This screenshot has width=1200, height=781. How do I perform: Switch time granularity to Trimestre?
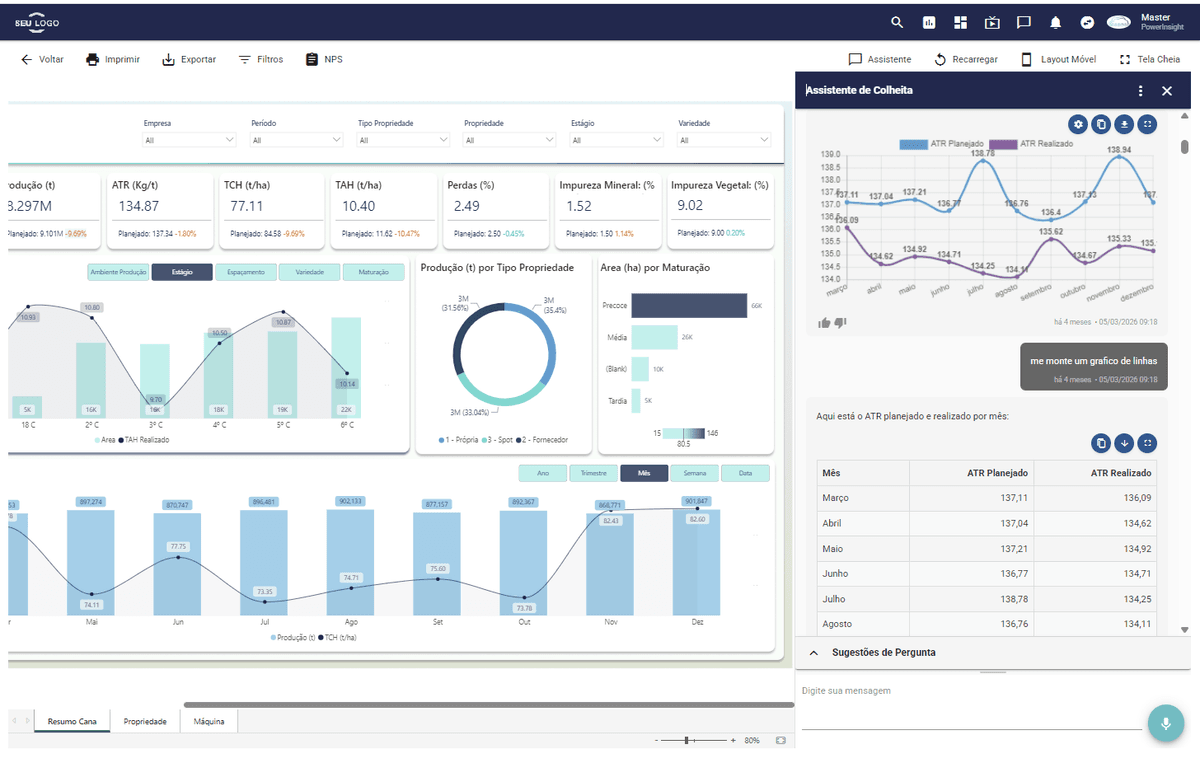click(x=593, y=474)
